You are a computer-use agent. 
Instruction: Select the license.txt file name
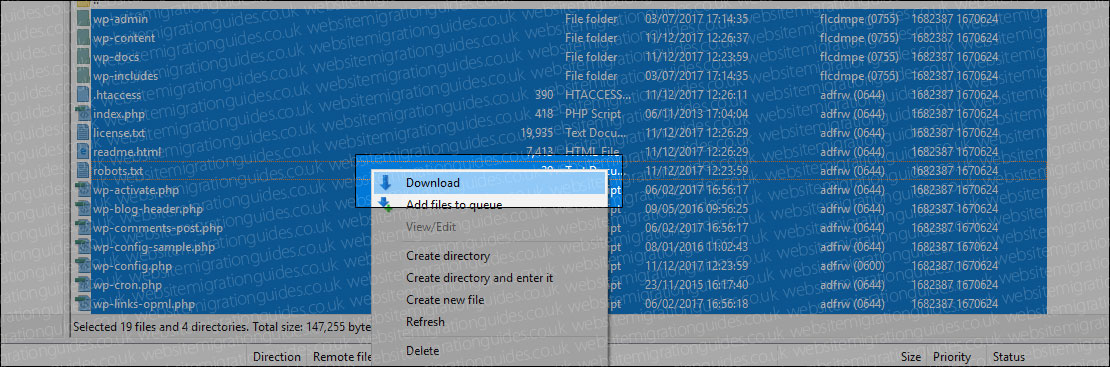[x=119, y=132]
